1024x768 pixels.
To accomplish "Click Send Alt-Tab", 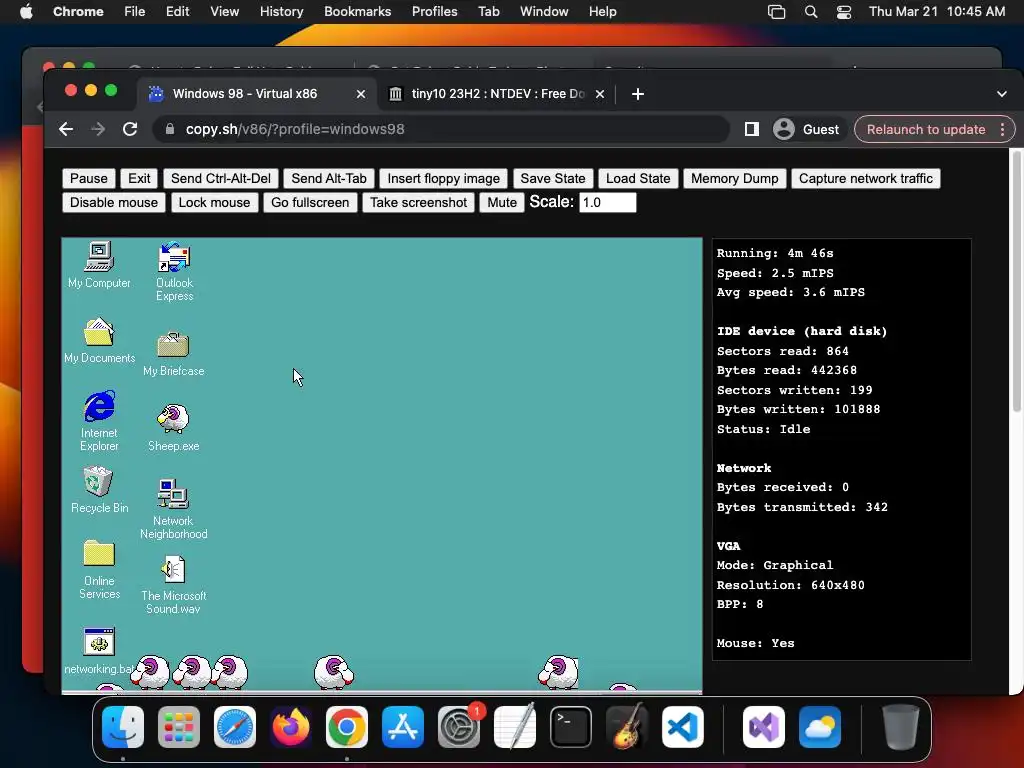I will (x=329, y=178).
